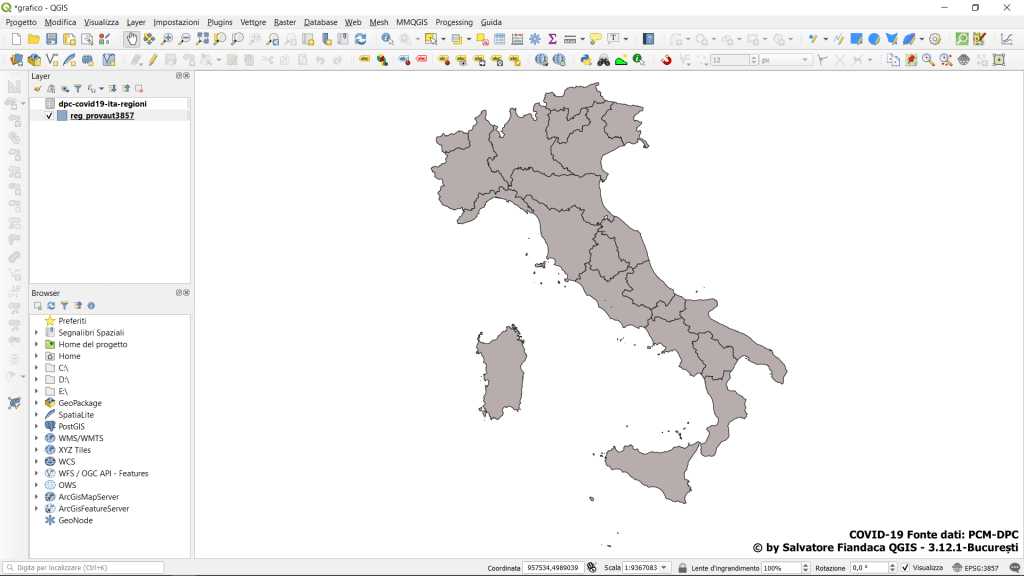This screenshot has width=1024, height=576.
Task: Open the Processing menu
Action: tap(453, 22)
